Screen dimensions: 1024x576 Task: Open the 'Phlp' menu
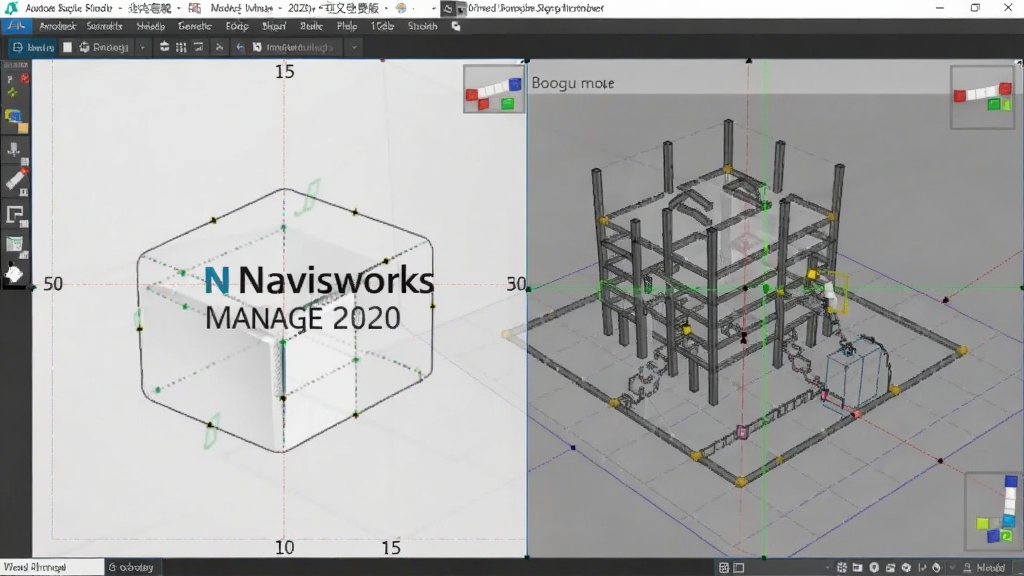tap(347, 26)
